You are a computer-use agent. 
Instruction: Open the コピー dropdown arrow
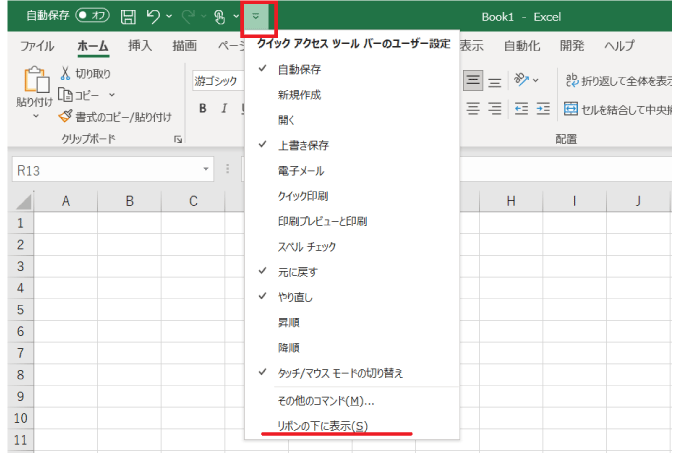112,95
